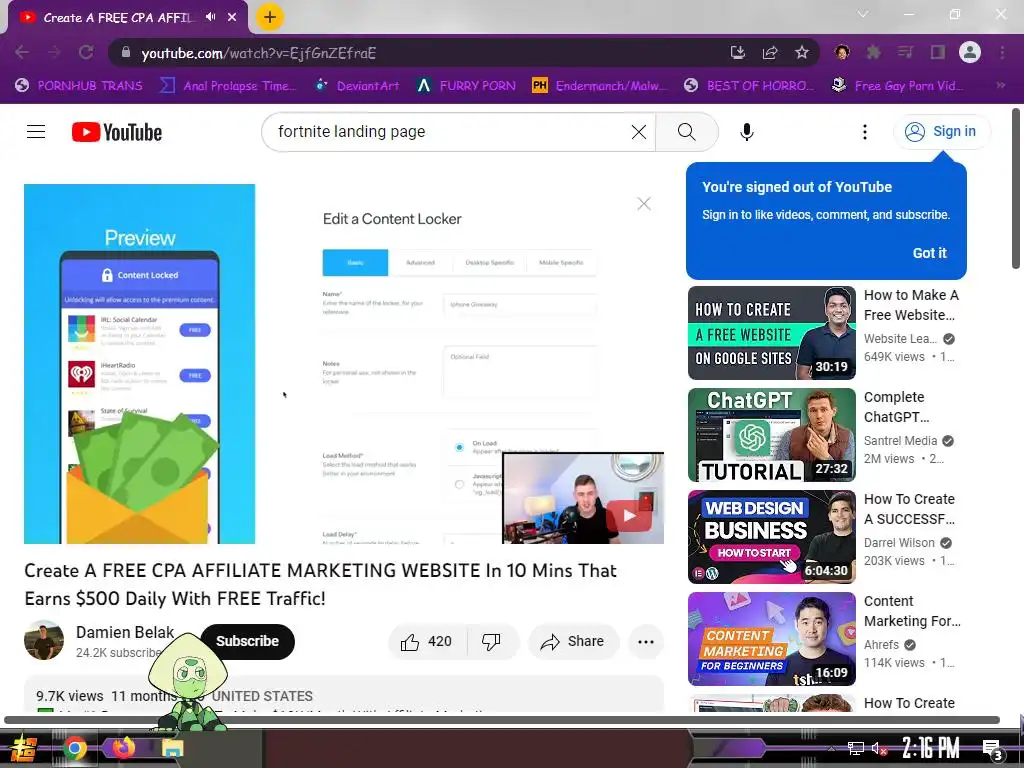Open YouTube settings three-dot menu

click(x=865, y=132)
